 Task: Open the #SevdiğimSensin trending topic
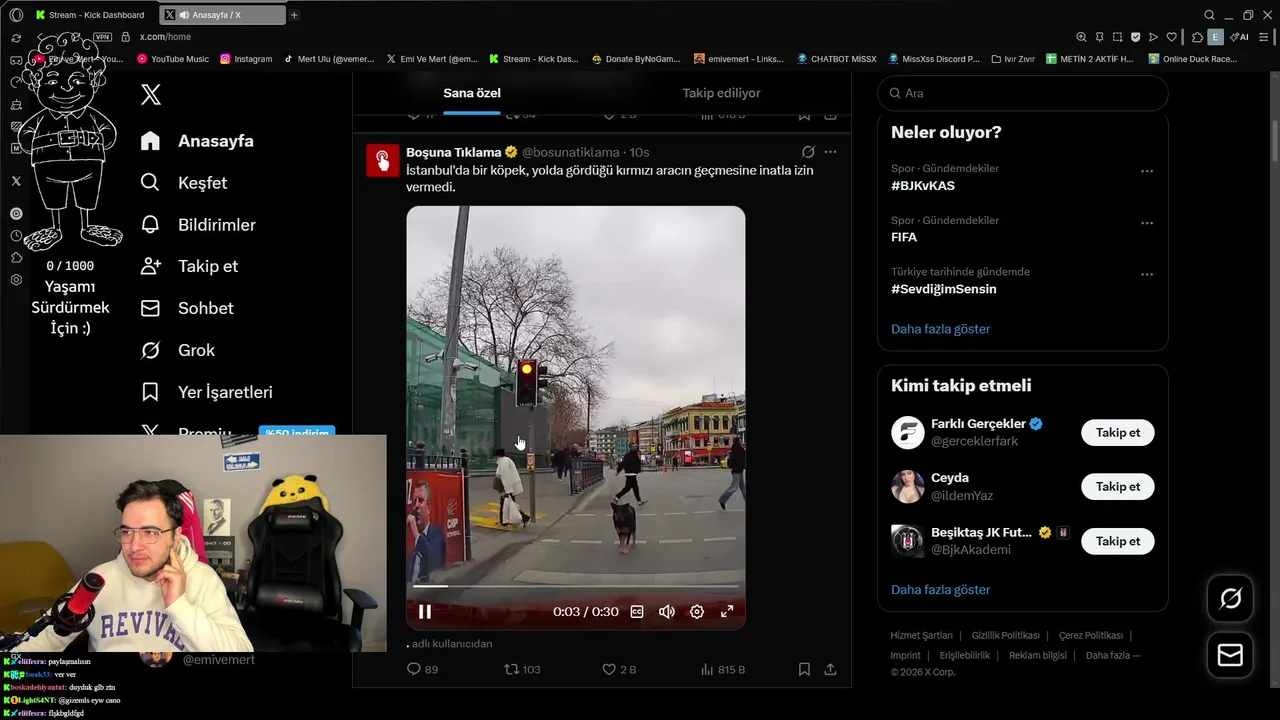pos(944,289)
